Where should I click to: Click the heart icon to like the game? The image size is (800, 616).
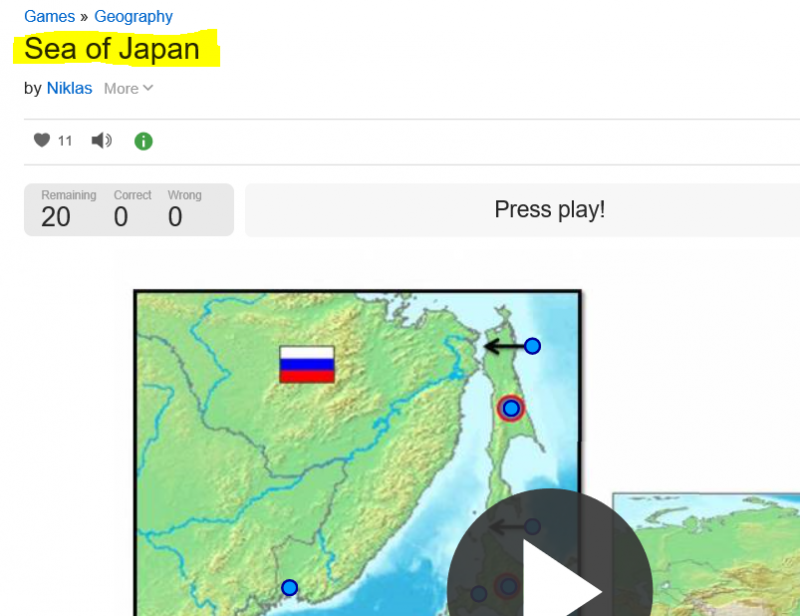click(41, 141)
